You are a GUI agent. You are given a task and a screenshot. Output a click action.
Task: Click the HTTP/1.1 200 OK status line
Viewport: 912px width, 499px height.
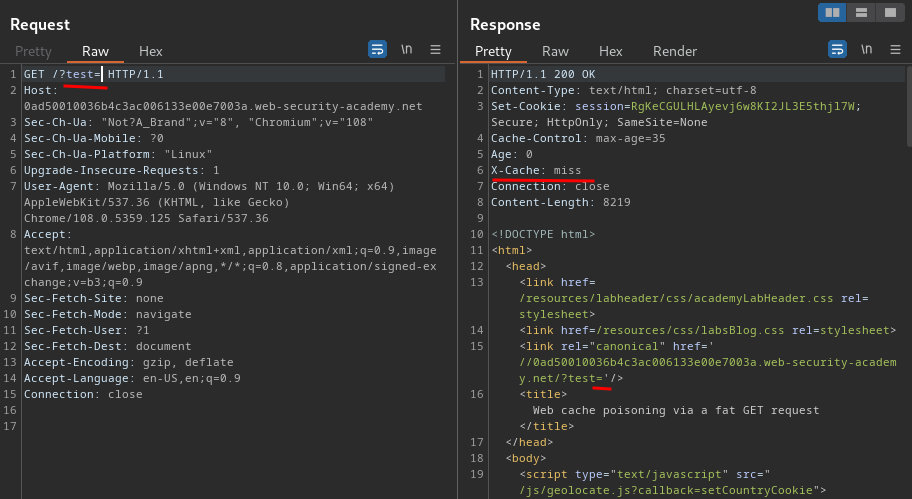pos(543,74)
